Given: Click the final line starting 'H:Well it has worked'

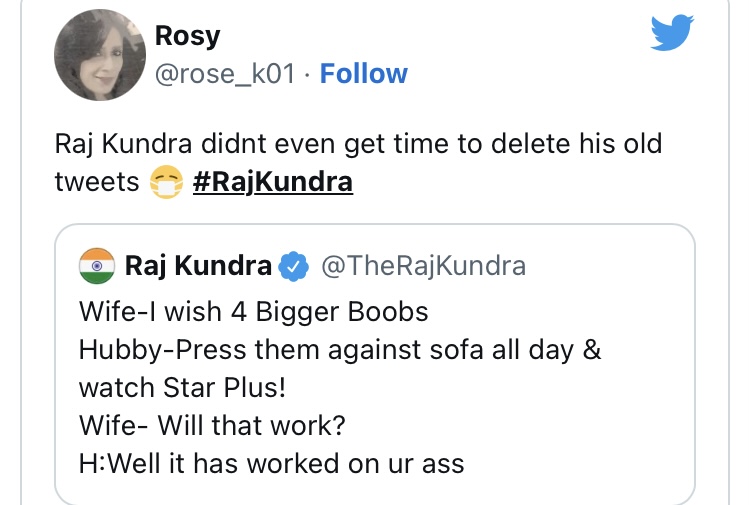Looking at the screenshot, I should (x=270, y=462).
